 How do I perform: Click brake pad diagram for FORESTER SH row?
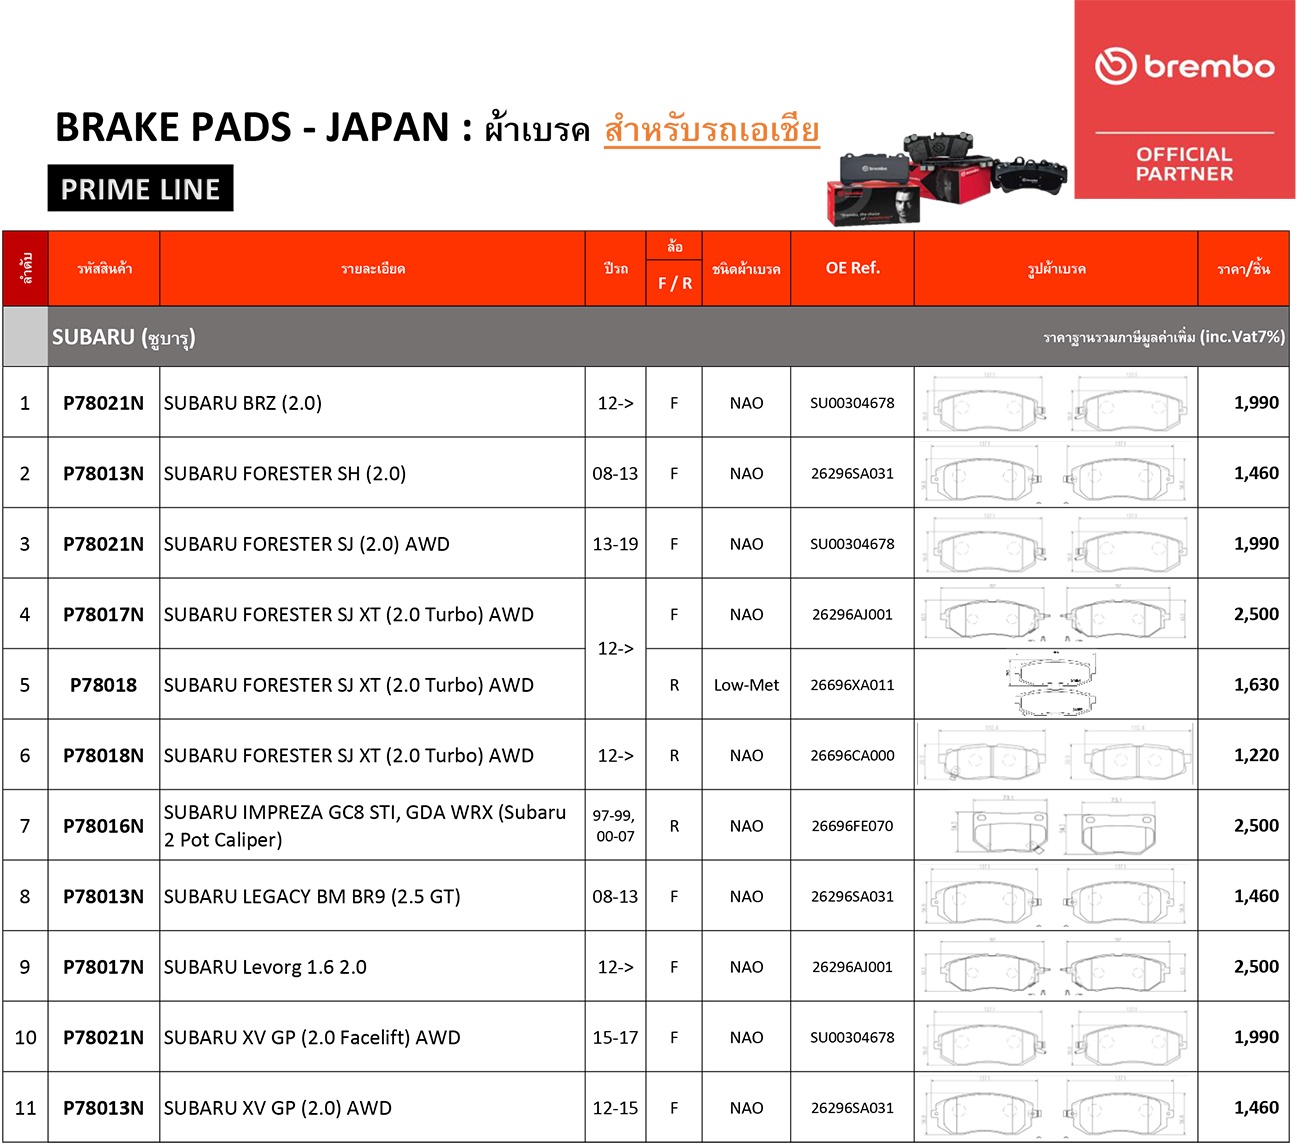[1056, 473]
